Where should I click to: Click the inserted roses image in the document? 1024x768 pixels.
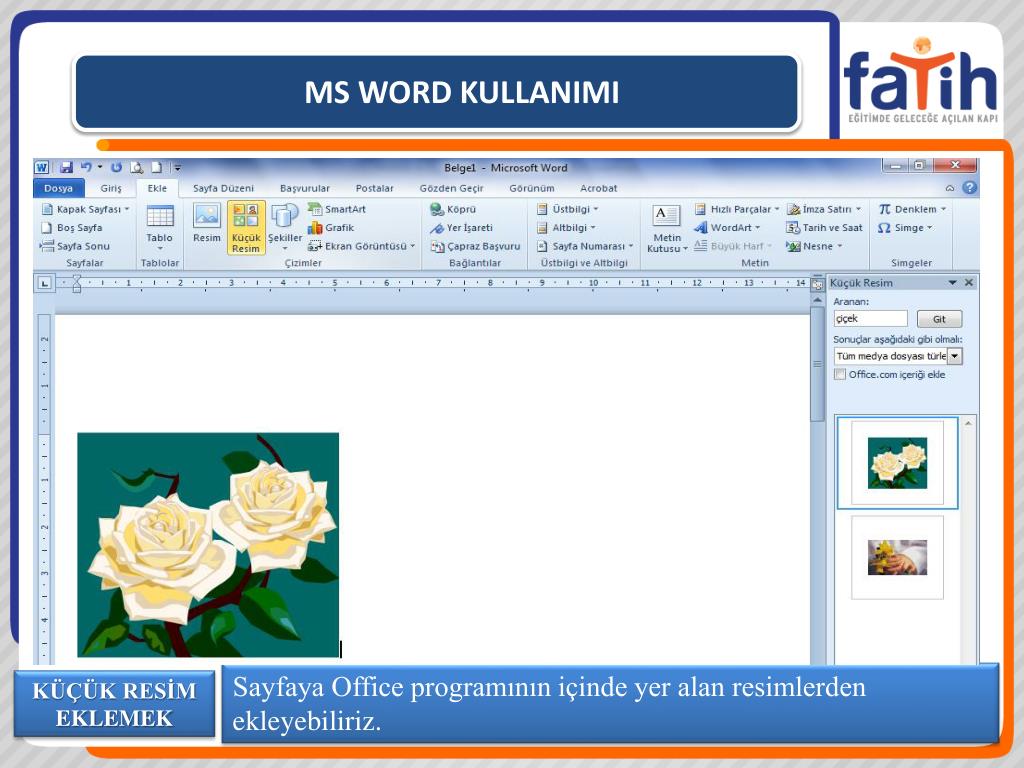click(208, 545)
